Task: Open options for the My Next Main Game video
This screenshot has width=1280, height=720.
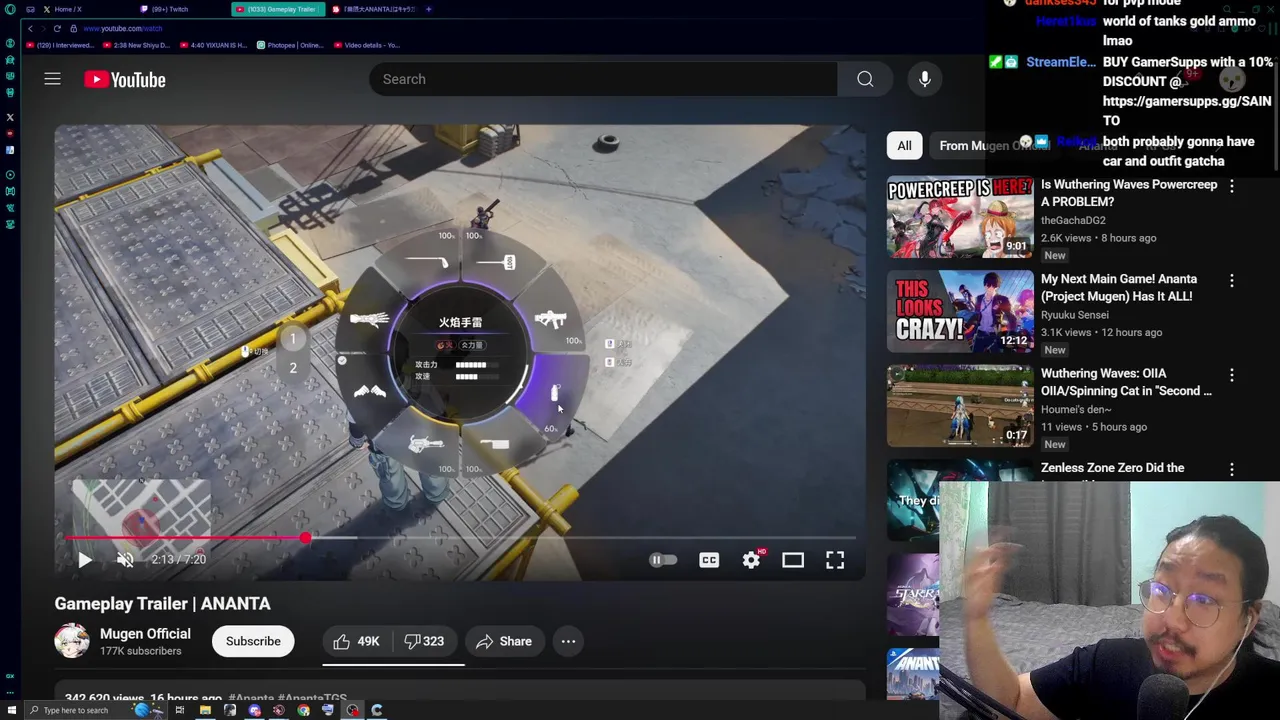Action: [1232, 281]
